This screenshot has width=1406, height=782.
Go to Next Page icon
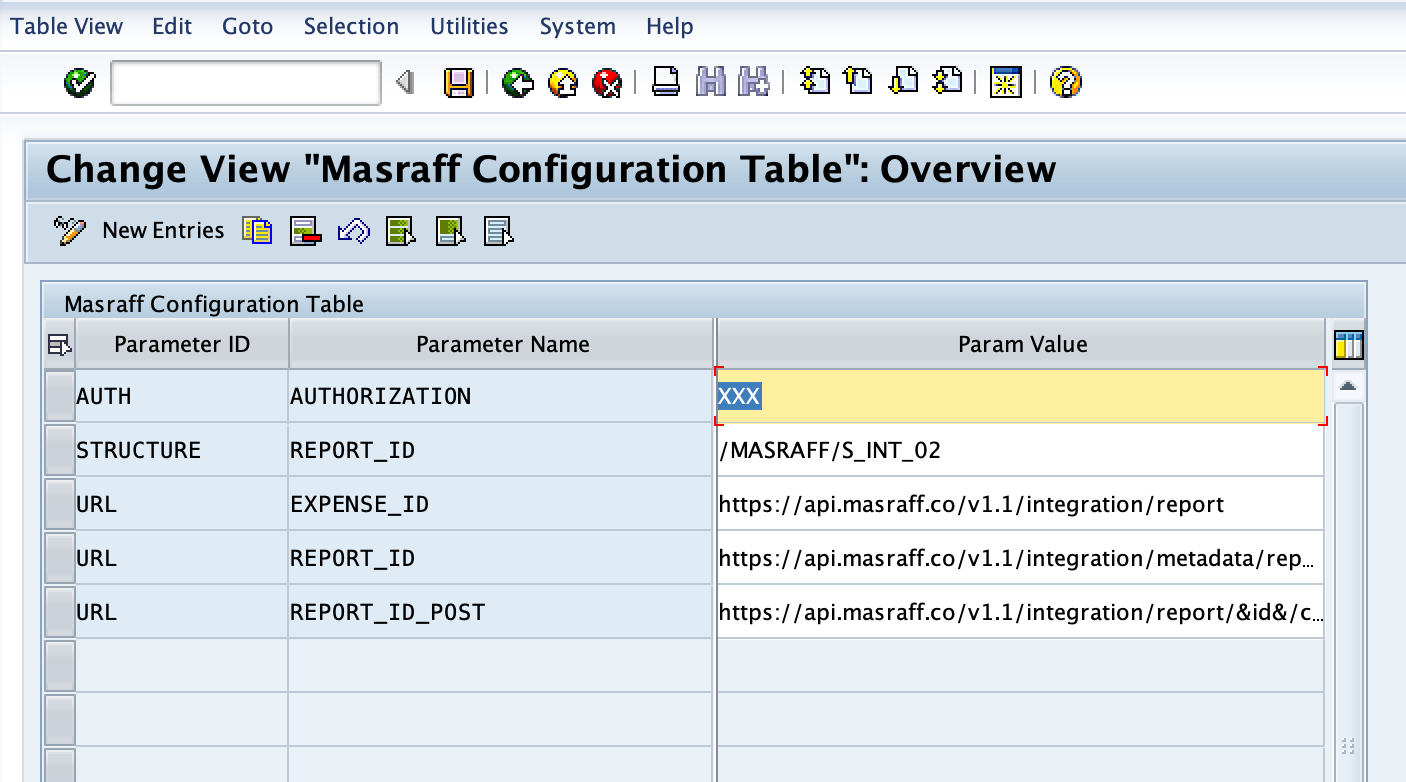pyautogui.click(x=903, y=81)
